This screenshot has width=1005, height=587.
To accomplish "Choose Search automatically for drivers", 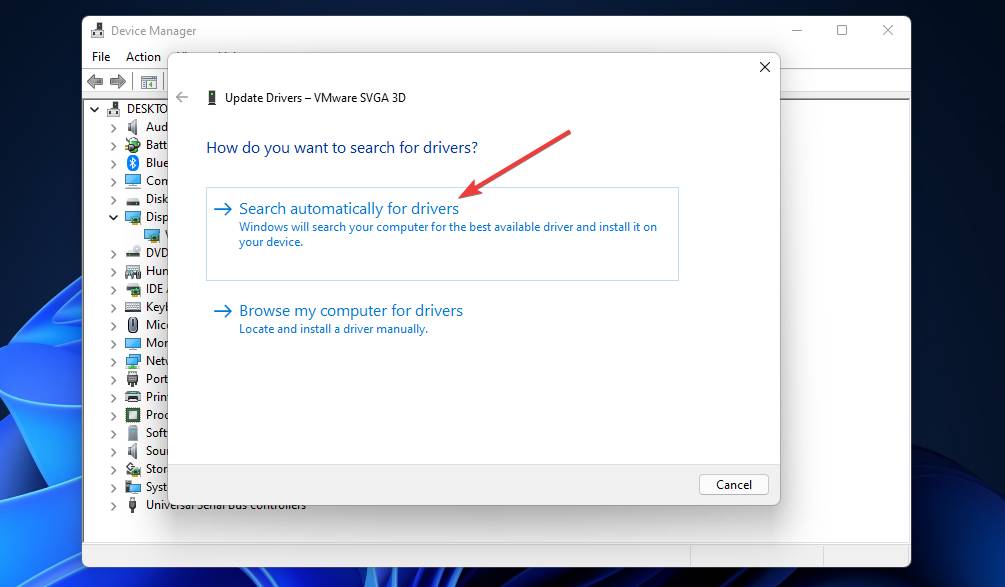I will (442, 234).
